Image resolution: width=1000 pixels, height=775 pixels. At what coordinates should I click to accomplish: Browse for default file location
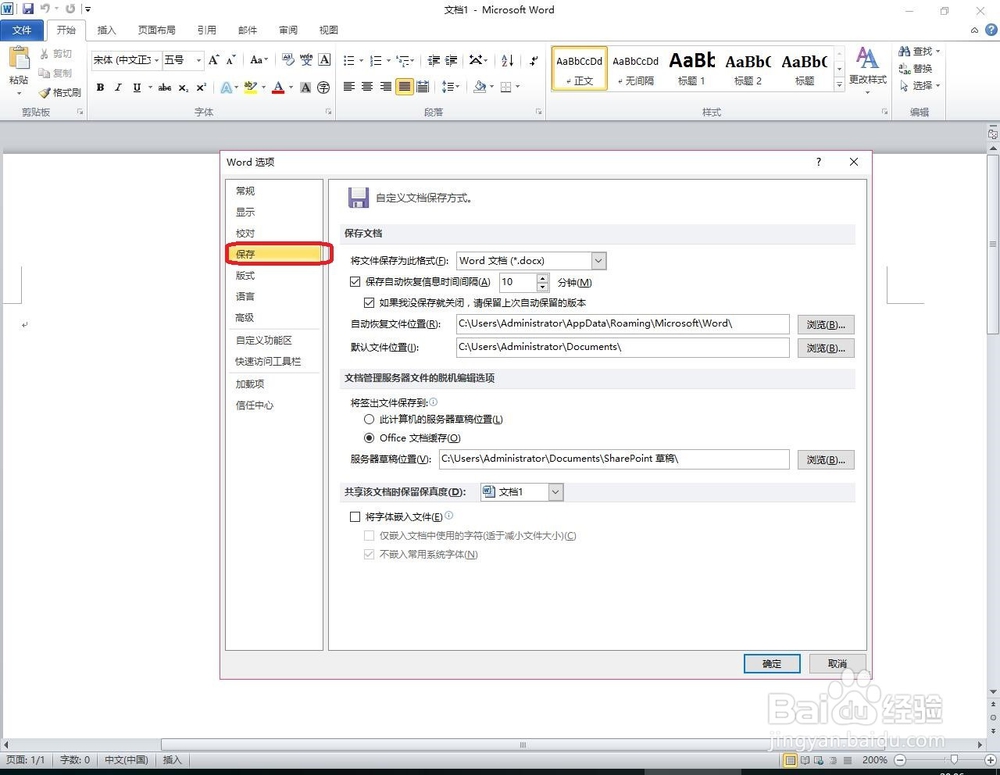[x=826, y=348]
